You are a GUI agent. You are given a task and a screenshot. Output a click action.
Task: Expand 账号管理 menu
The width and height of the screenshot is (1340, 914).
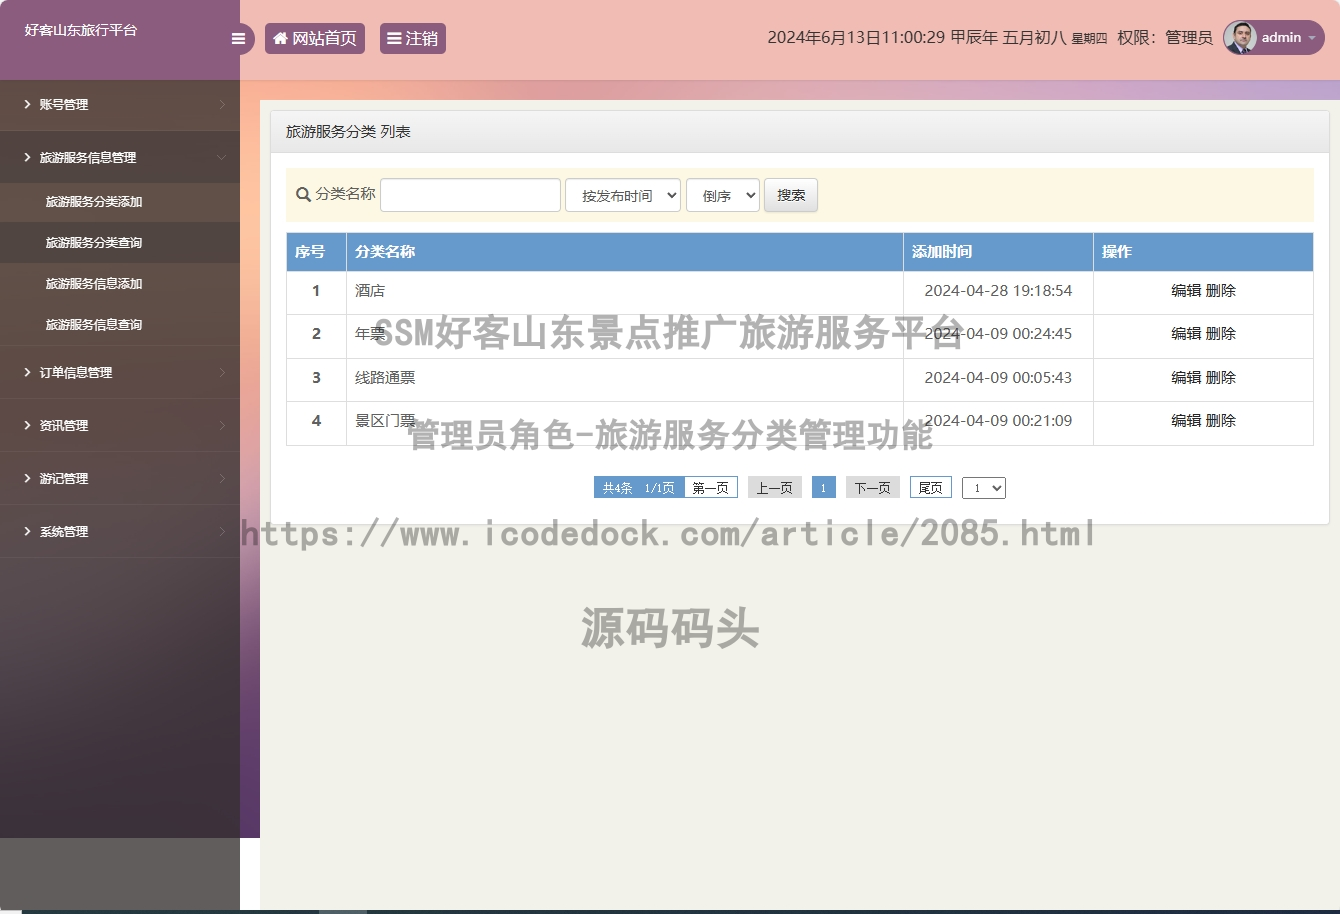120,105
